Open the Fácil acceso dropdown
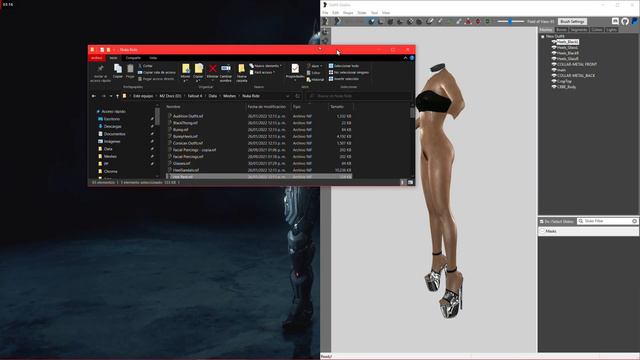640x360 pixels. (262, 72)
